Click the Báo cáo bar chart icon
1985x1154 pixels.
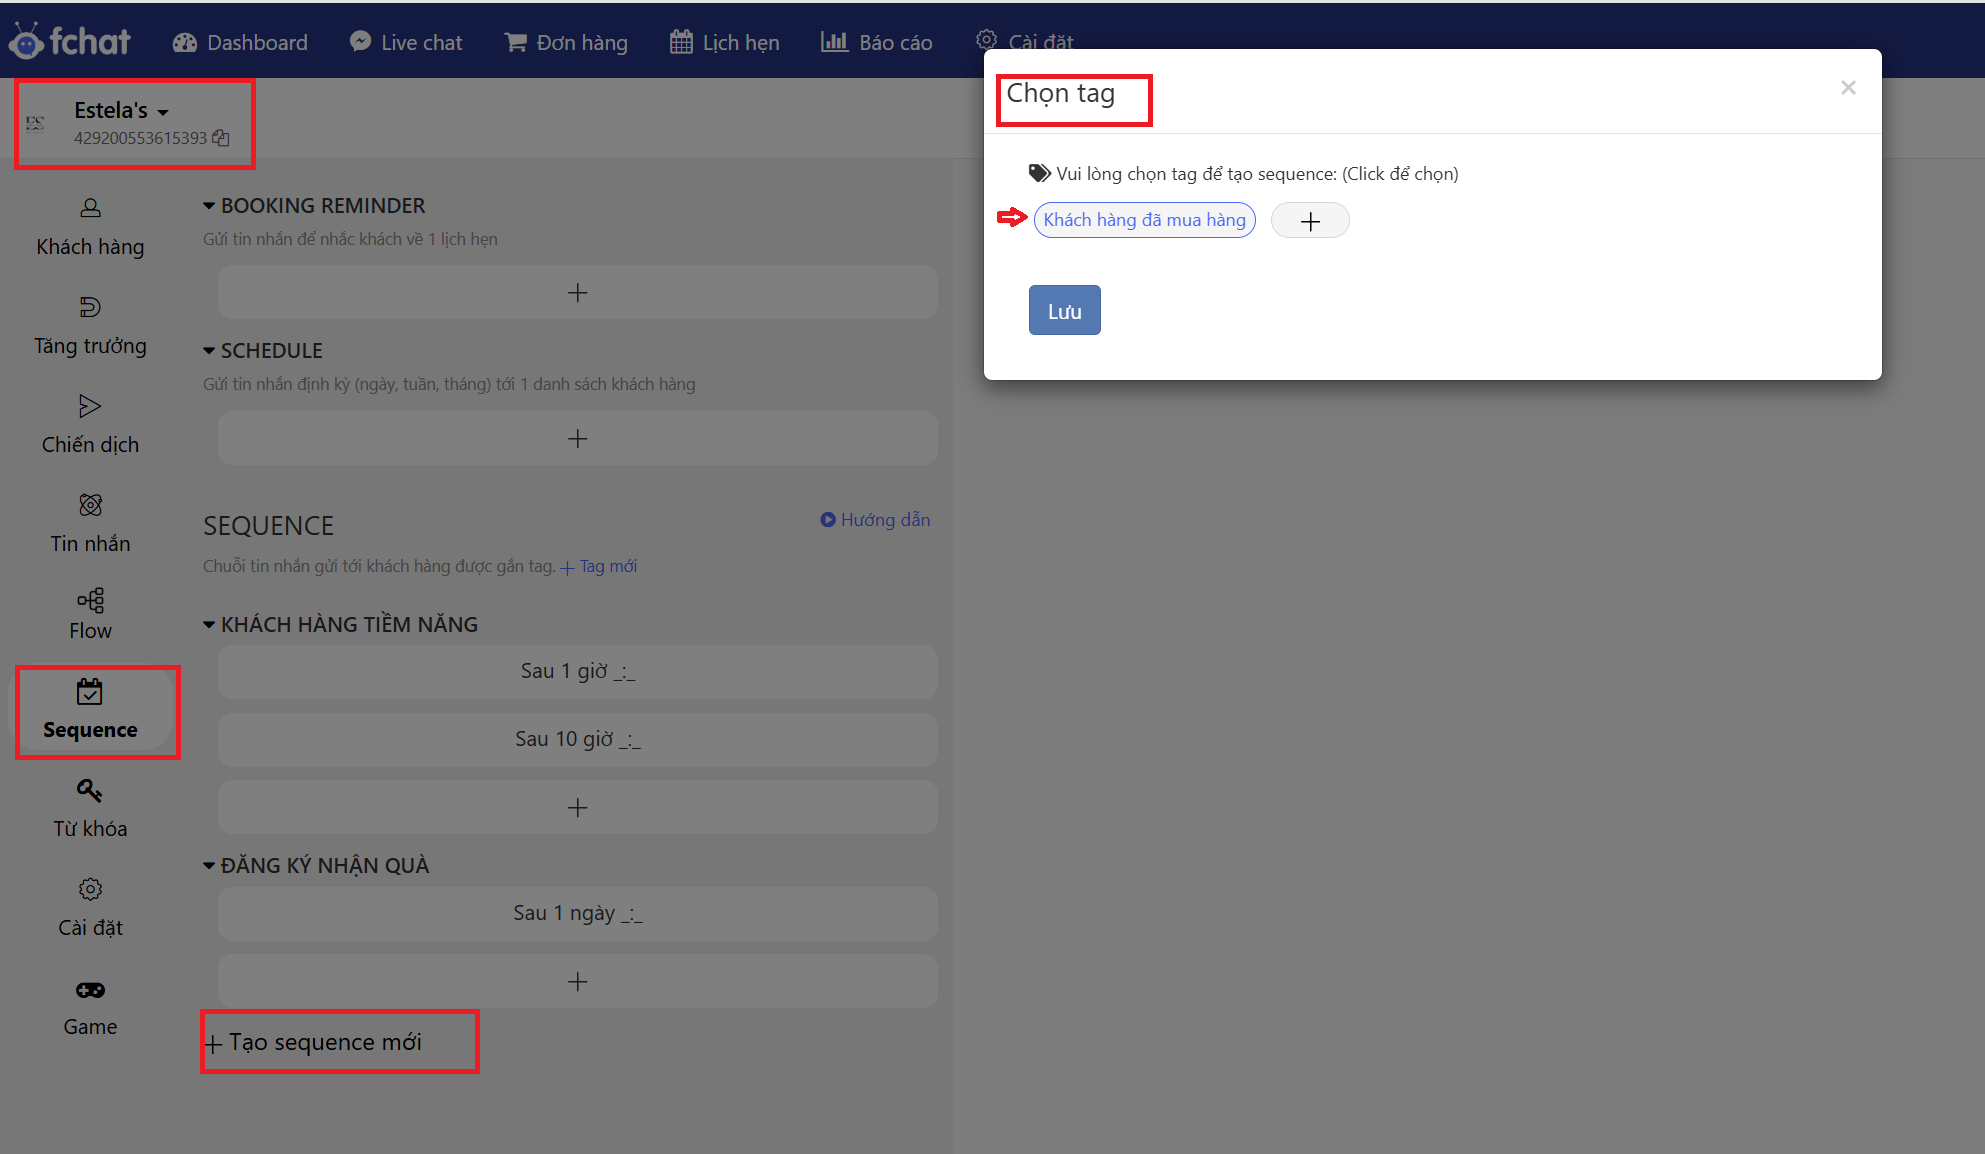(x=834, y=41)
